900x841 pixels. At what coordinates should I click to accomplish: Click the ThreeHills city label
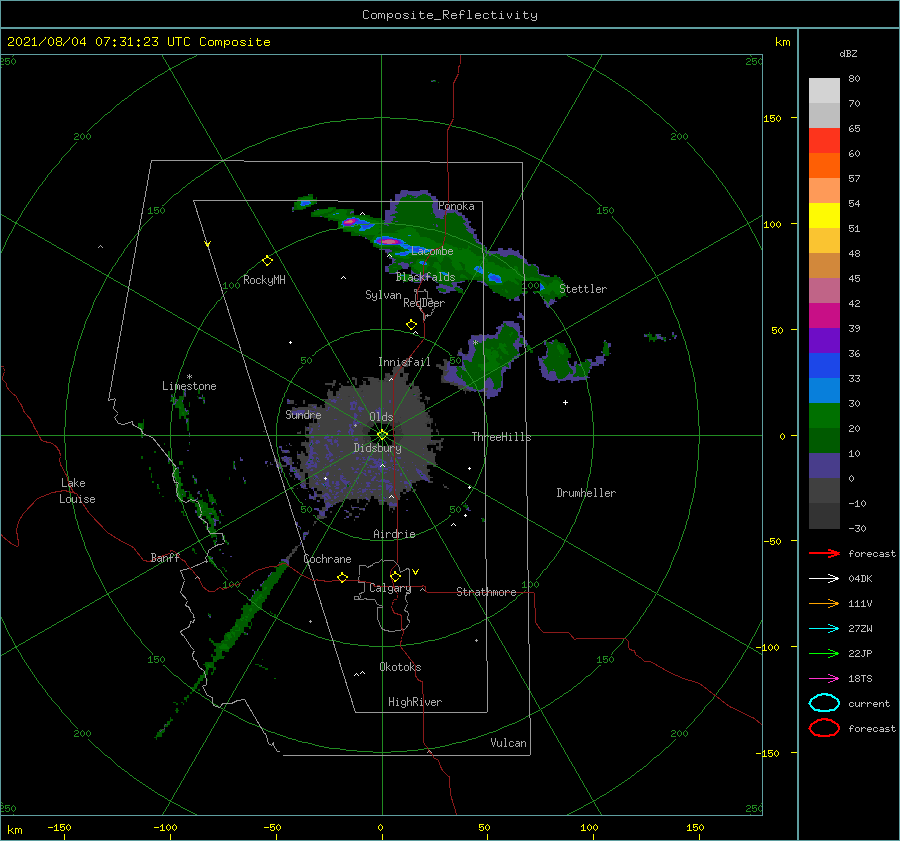(x=502, y=437)
